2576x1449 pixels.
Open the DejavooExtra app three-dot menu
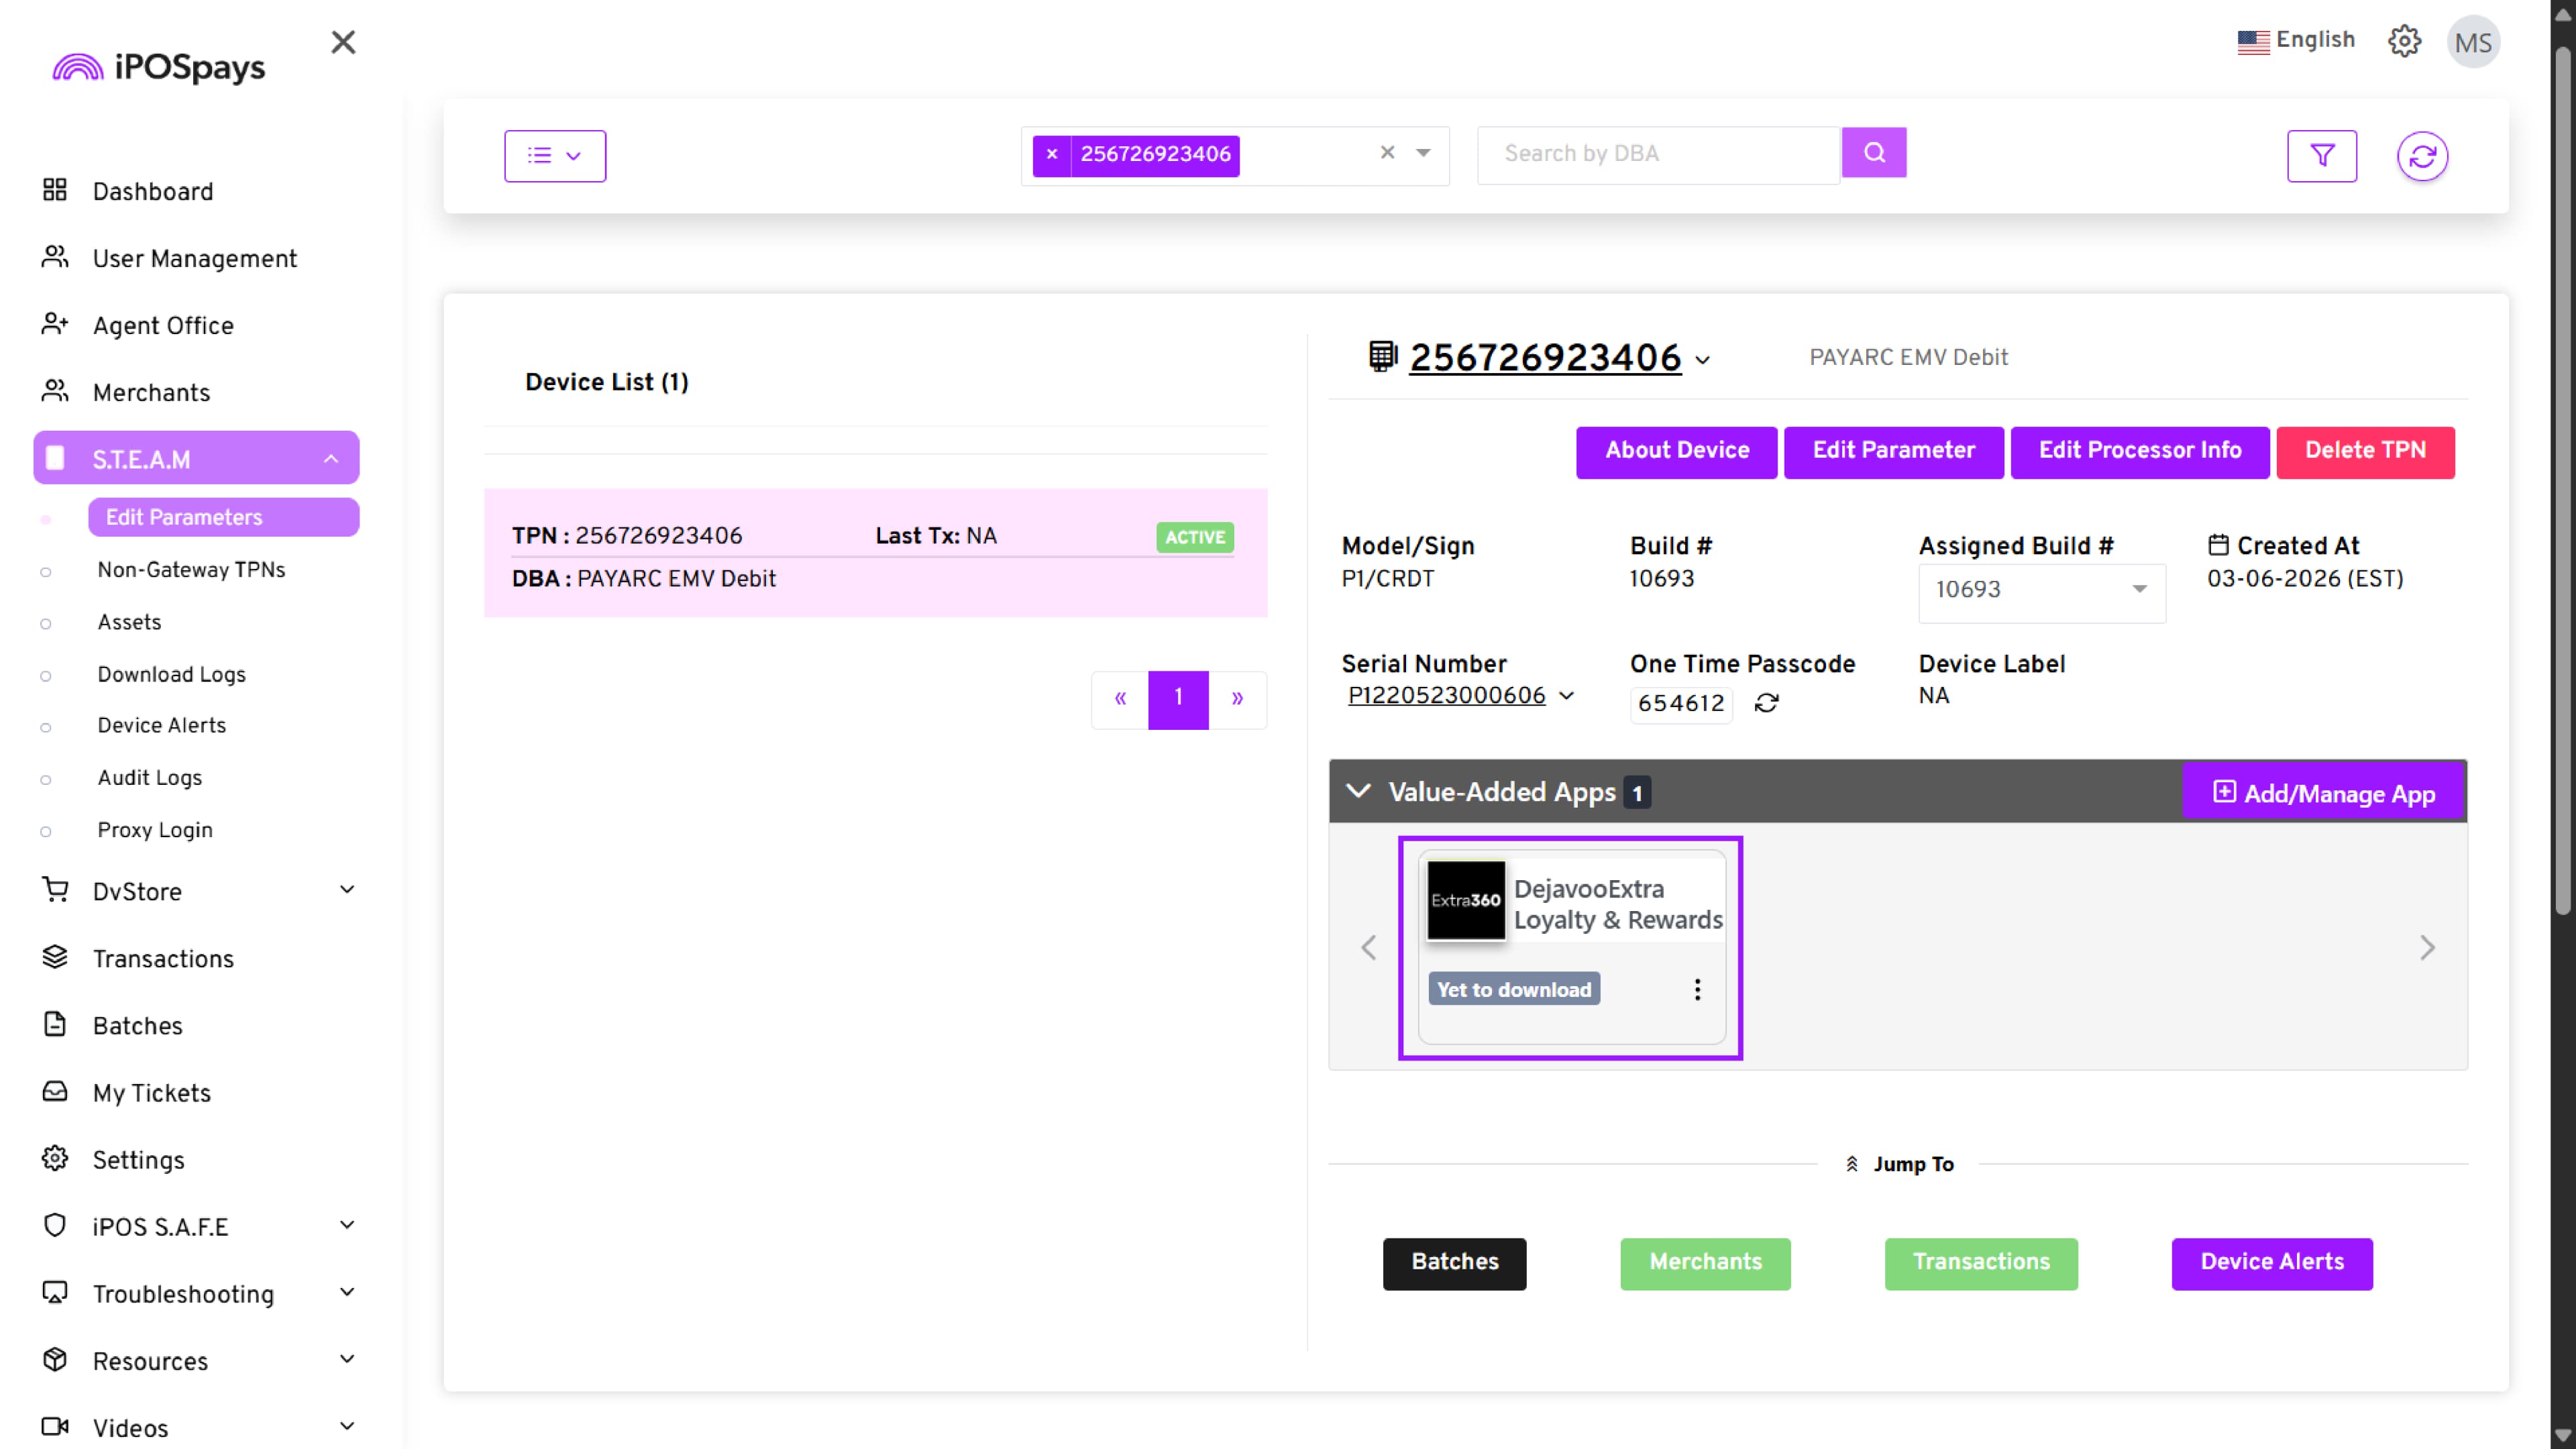click(1696, 989)
